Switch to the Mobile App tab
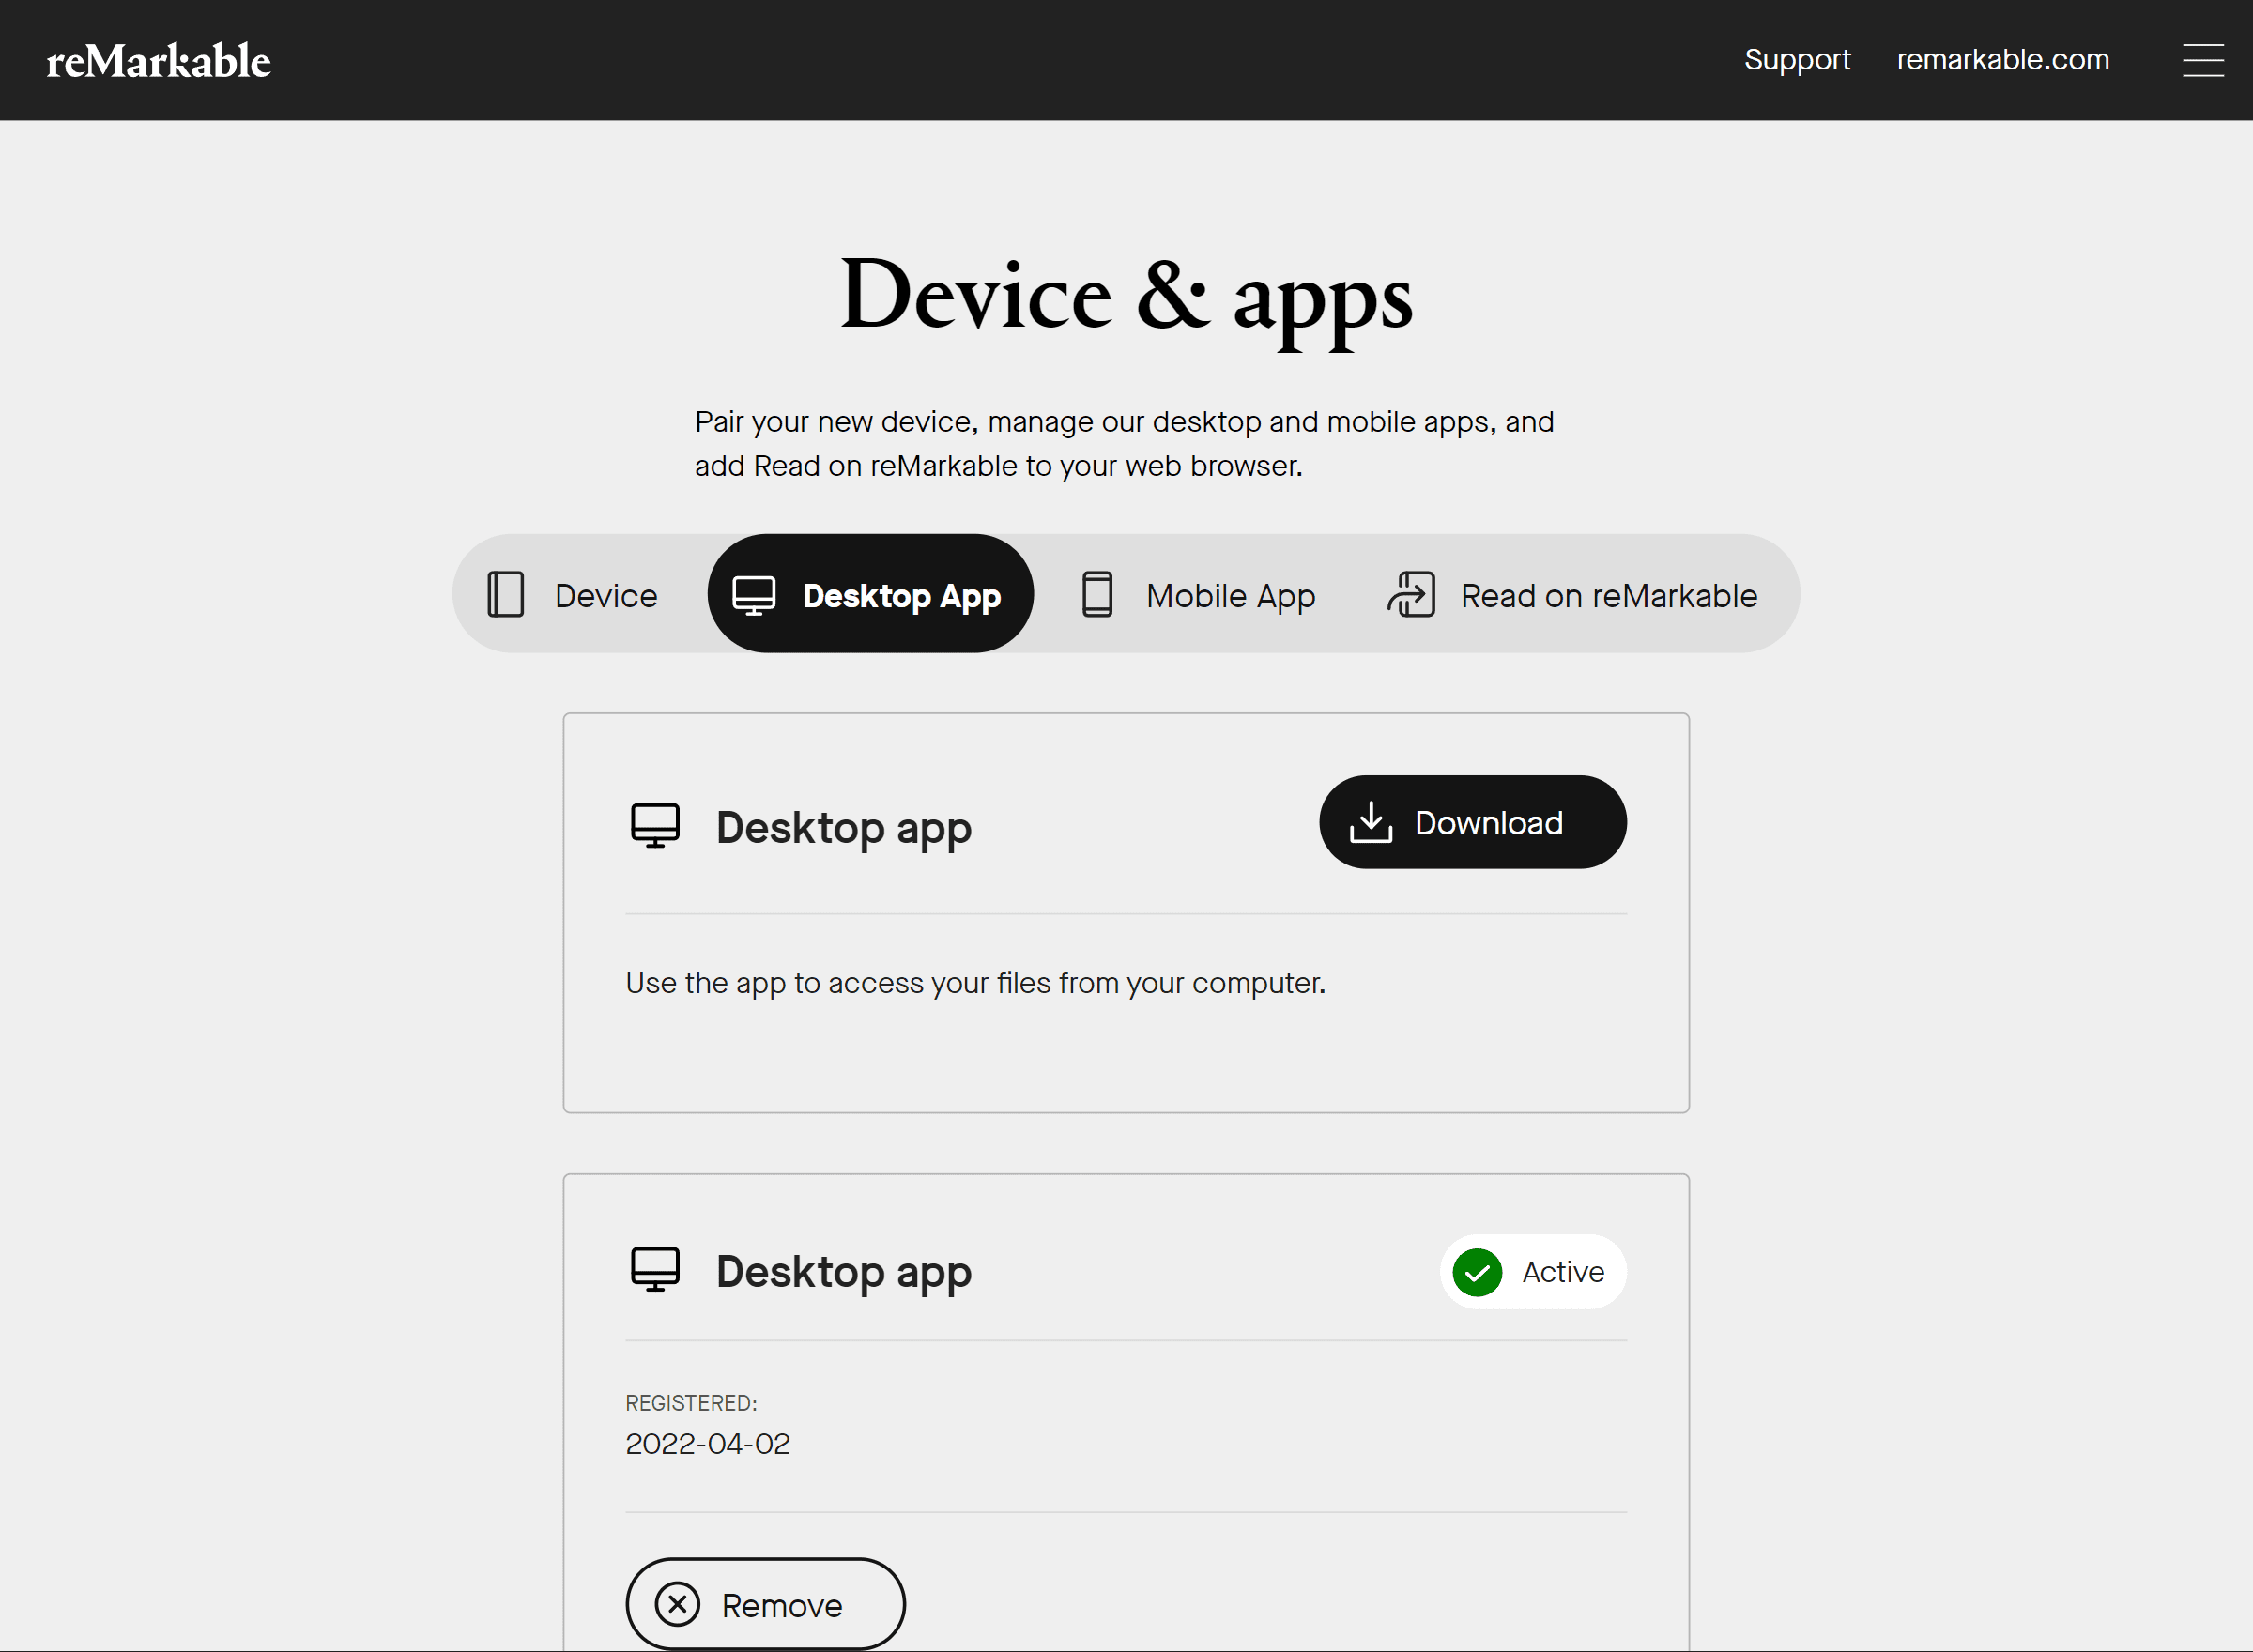 click(1198, 594)
